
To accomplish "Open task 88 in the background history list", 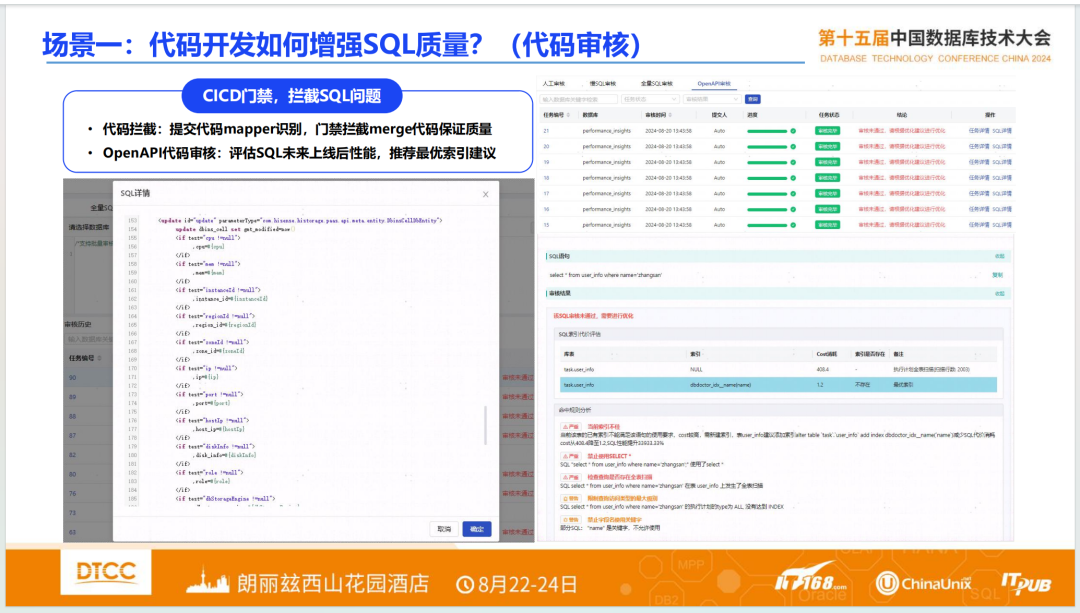I will 72,417.
